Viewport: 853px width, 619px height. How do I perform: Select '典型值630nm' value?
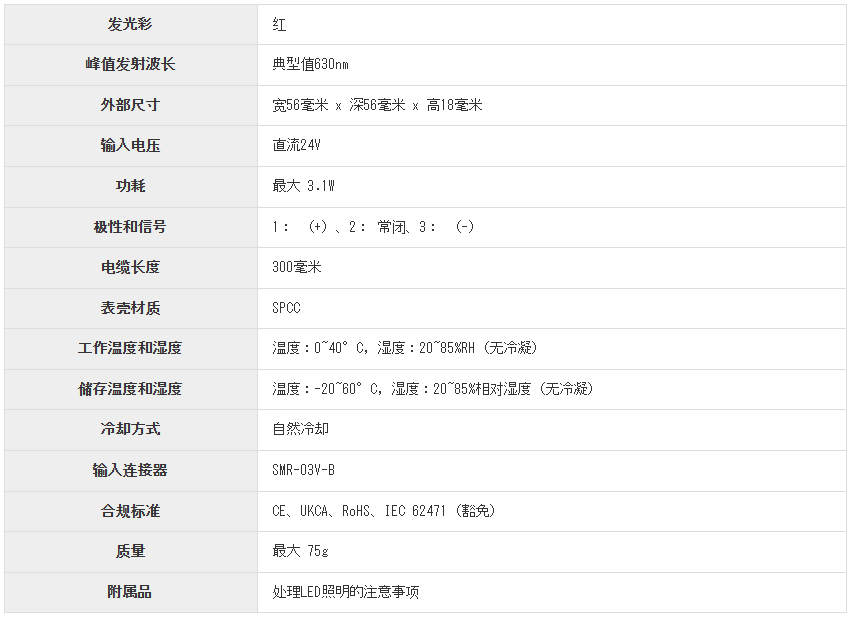point(310,64)
